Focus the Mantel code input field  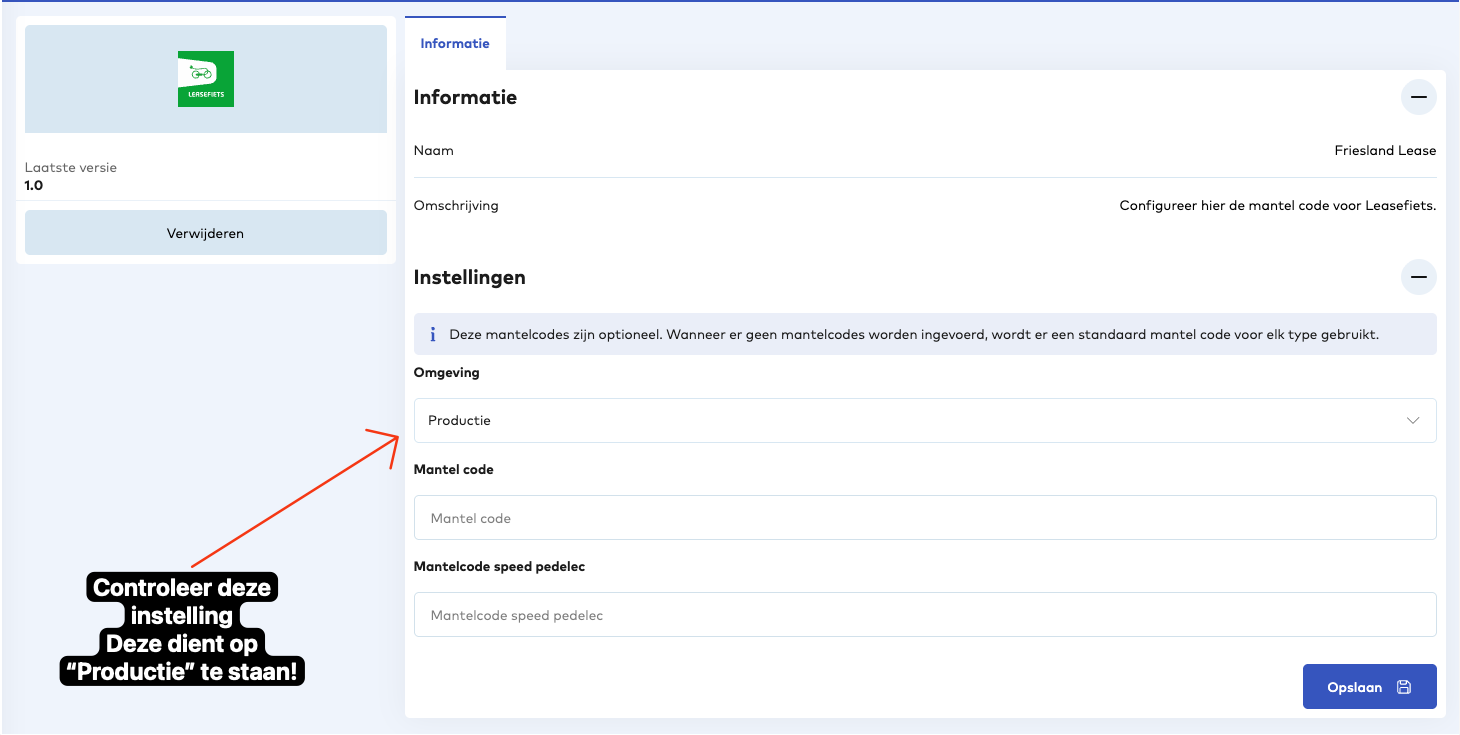click(924, 518)
